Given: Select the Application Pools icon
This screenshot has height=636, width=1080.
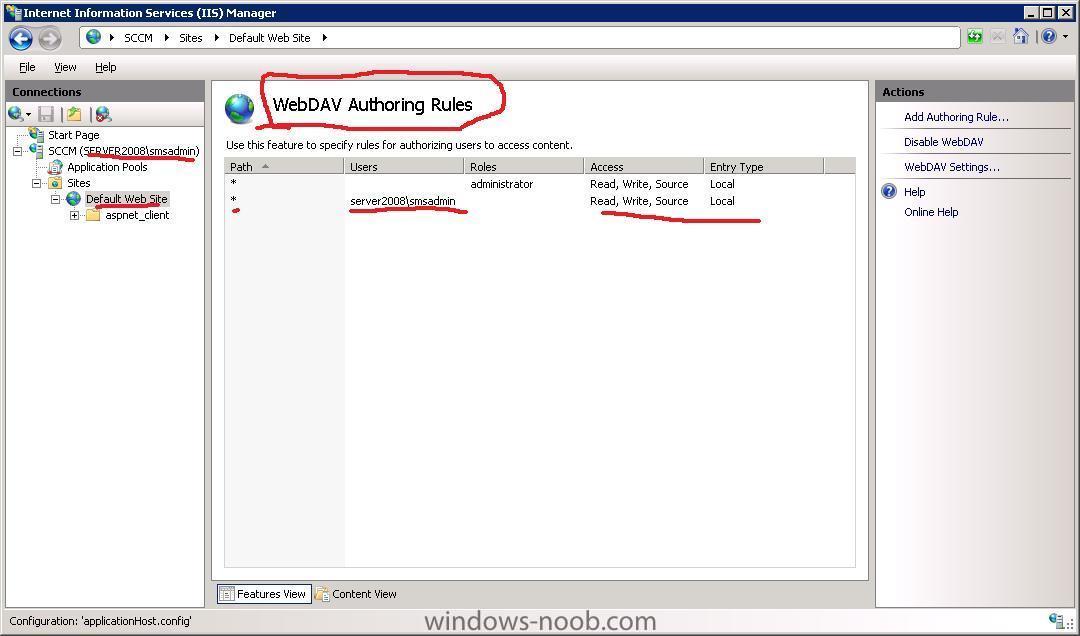Looking at the screenshot, I should point(56,167).
